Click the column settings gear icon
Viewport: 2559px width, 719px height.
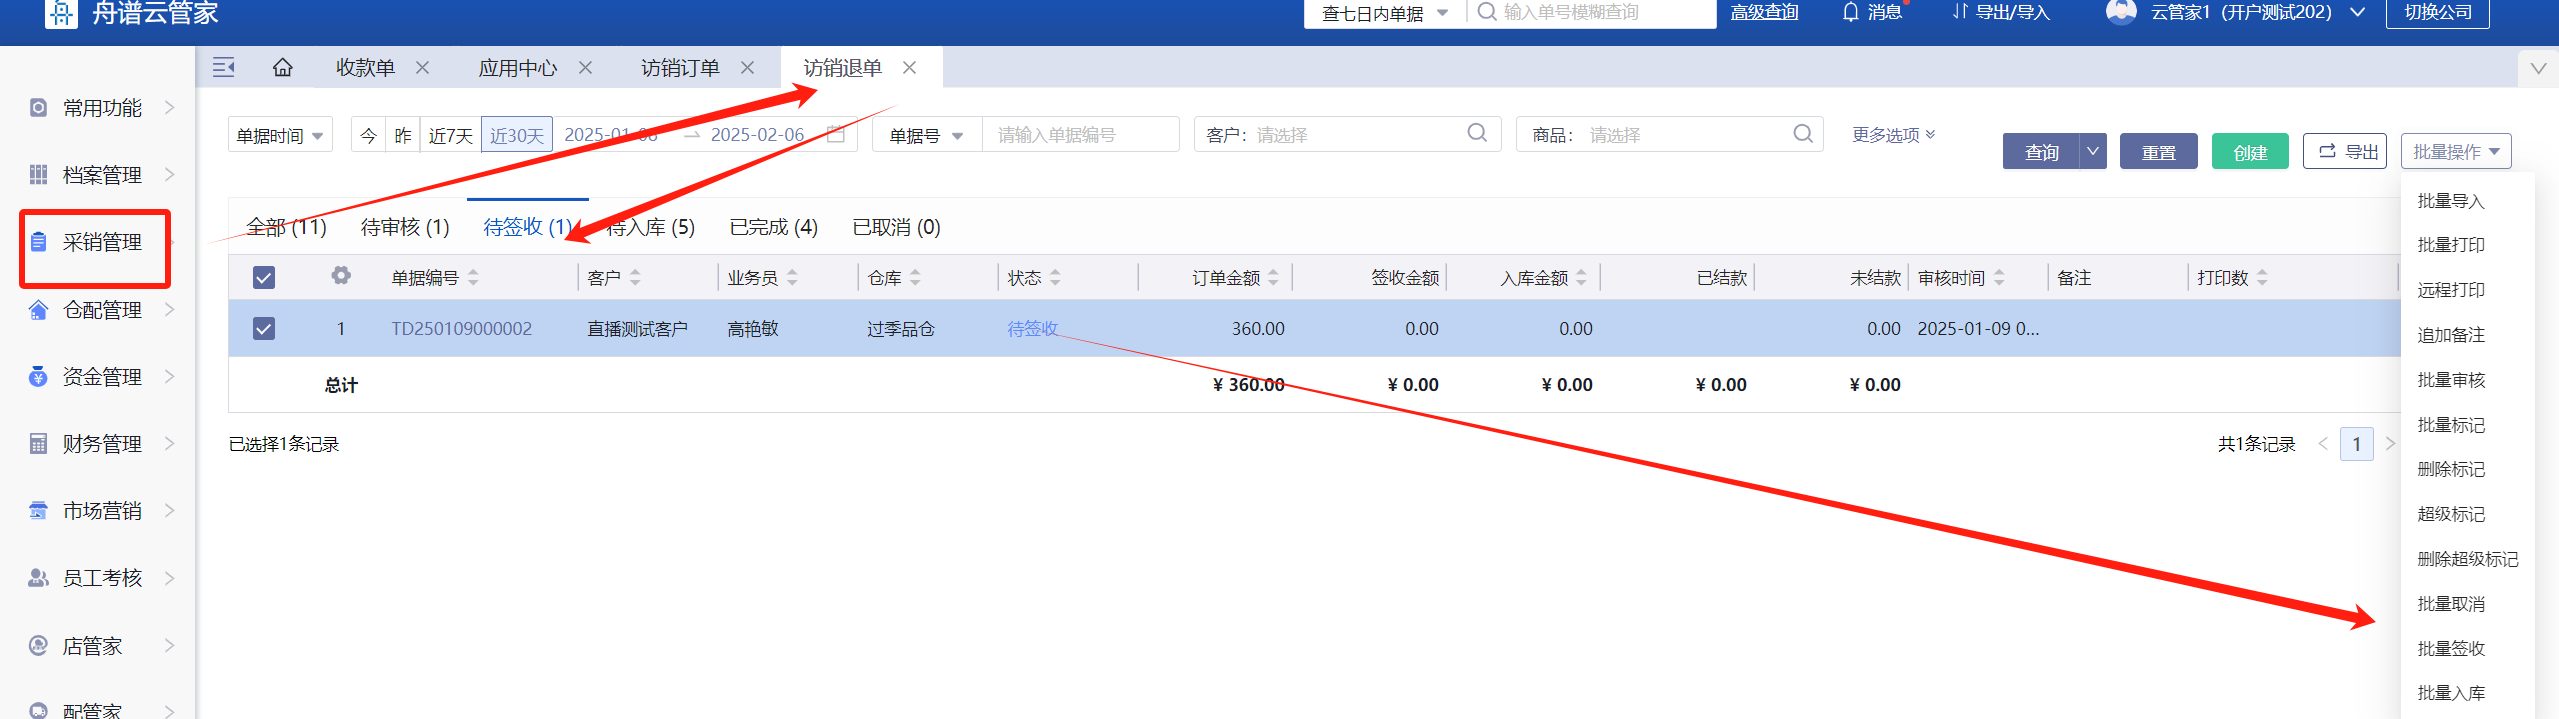tap(341, 276)
